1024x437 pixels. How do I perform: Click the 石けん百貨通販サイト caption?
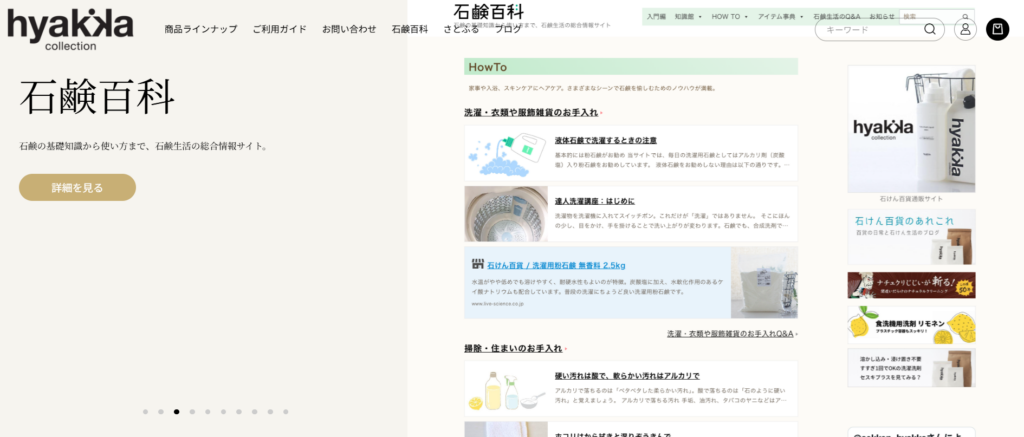(911, 199)
